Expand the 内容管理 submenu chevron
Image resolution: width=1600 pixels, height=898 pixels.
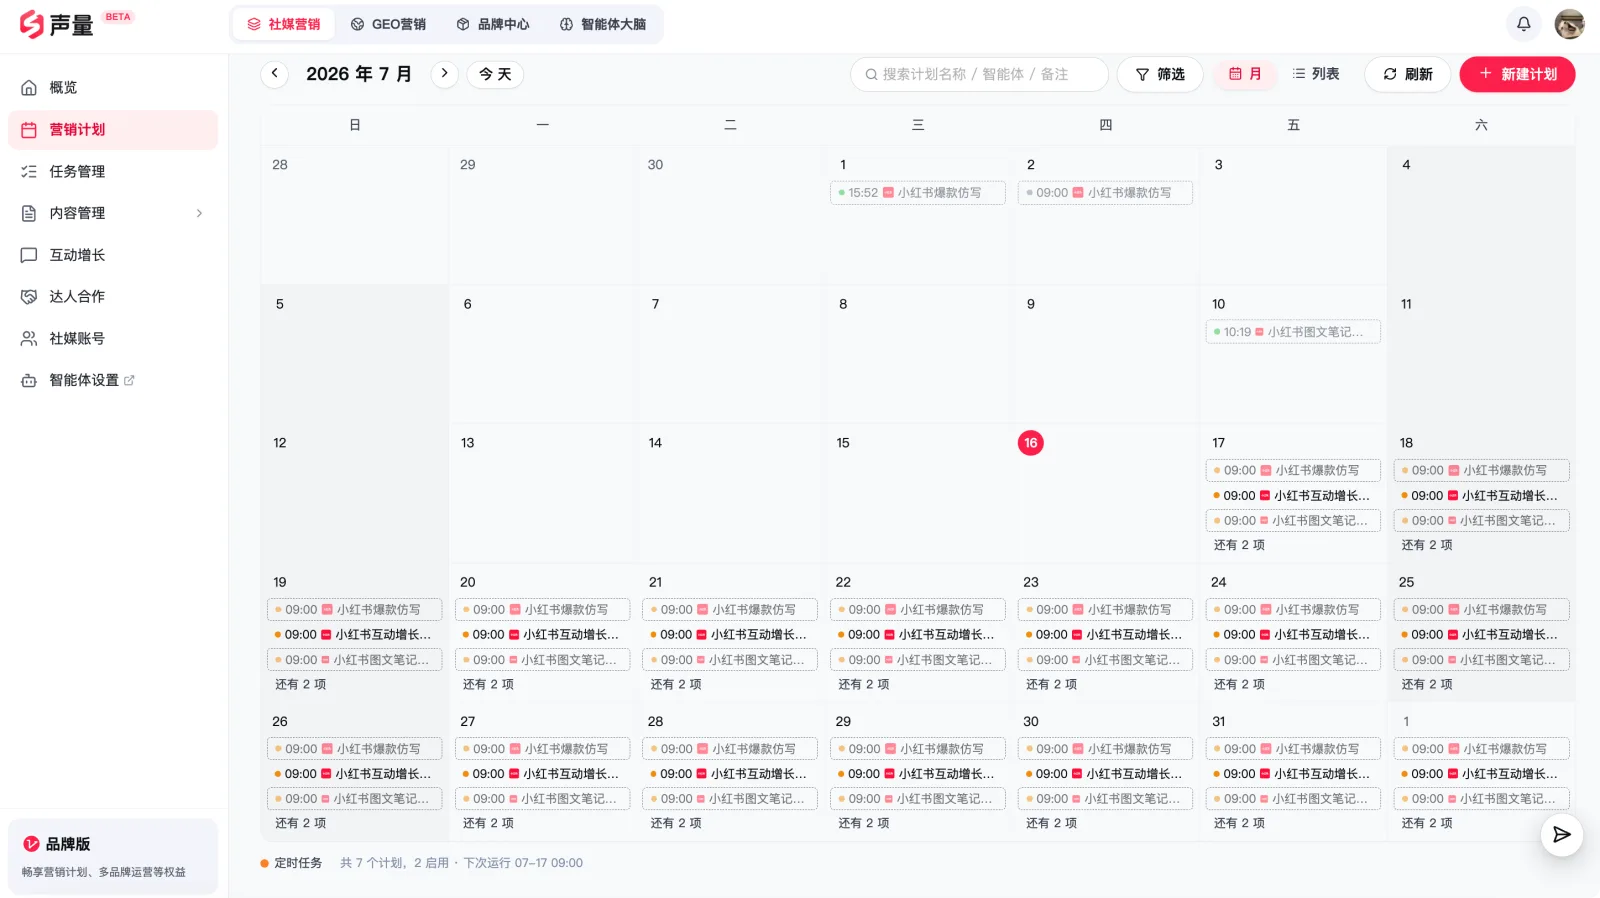click(199, 213)
